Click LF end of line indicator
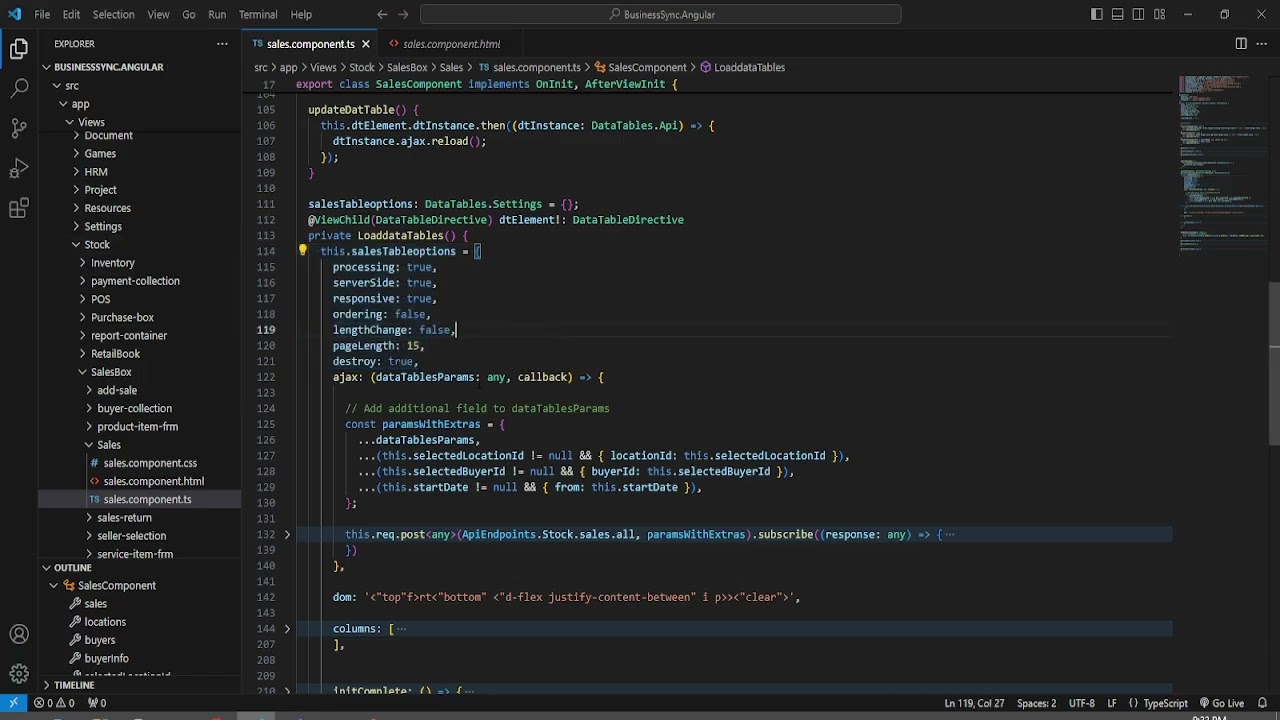Image resolution: width=1280 pixels, height=720 pixels. (1111, 703)
